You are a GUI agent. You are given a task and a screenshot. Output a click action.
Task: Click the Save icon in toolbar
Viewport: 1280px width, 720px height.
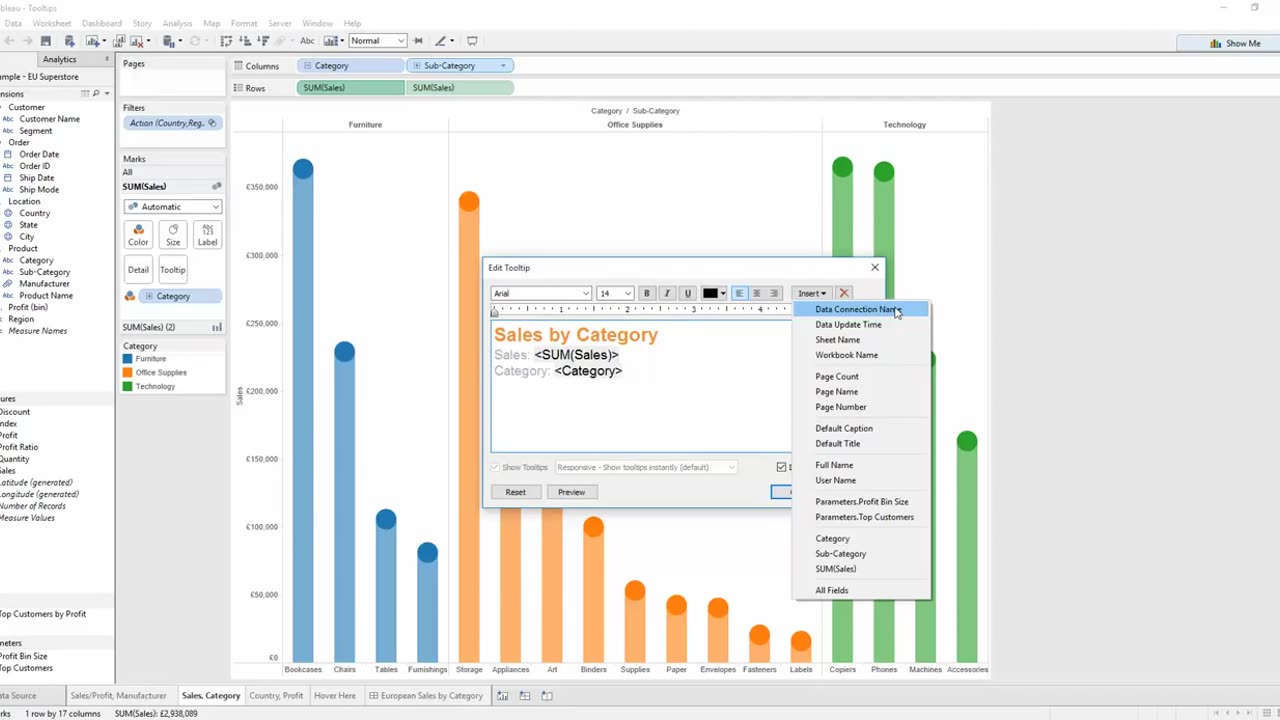pos(46,41)
